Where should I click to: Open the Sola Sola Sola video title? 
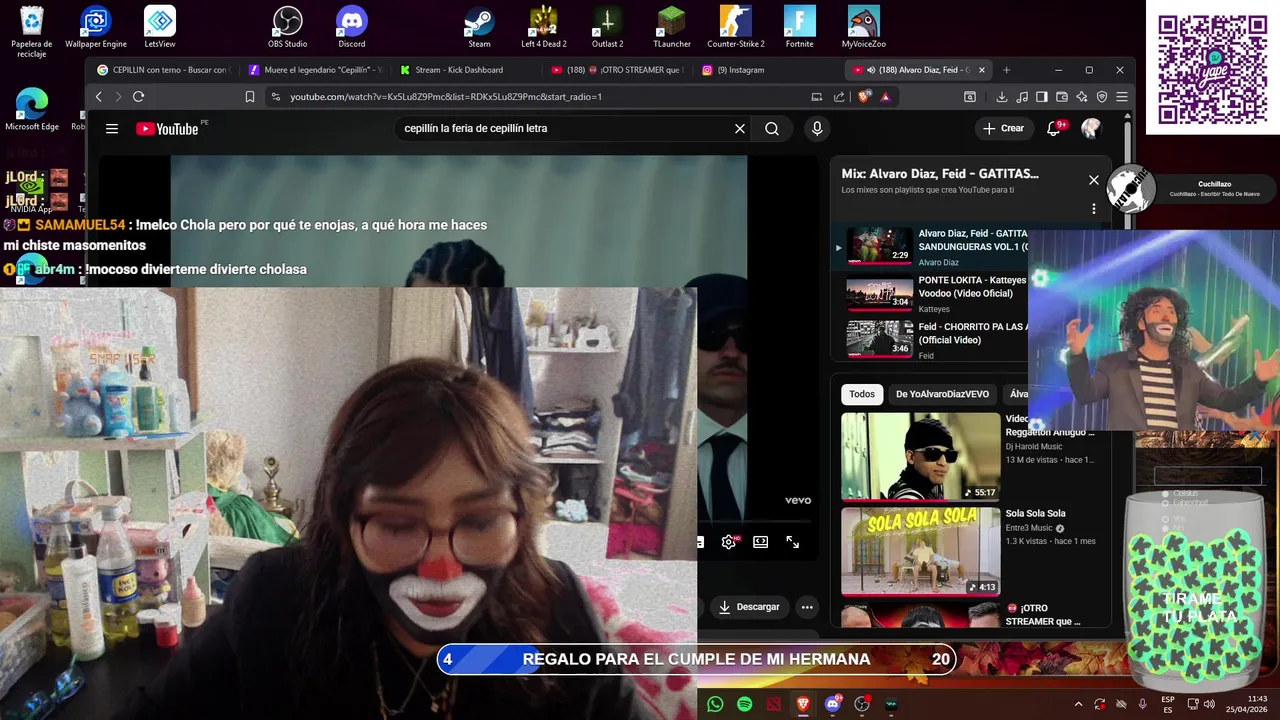(1035, 514)
